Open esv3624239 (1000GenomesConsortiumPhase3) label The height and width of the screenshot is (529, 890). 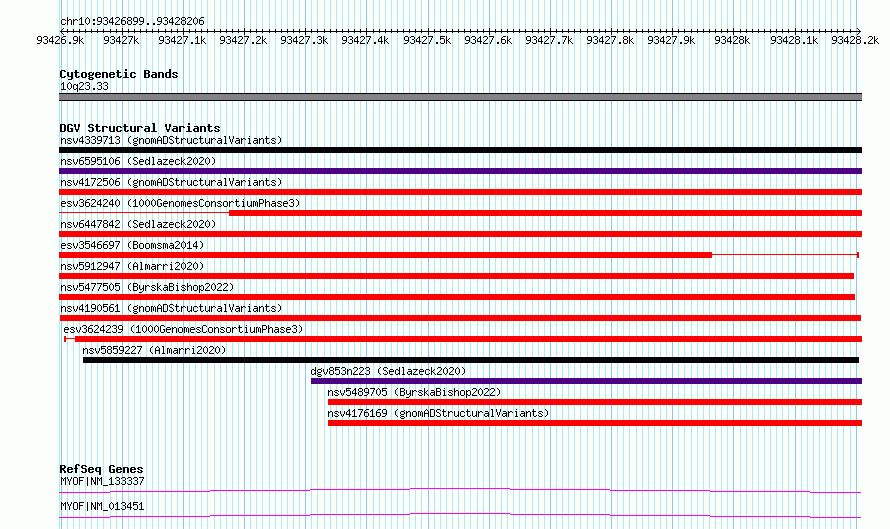(183, 329)
